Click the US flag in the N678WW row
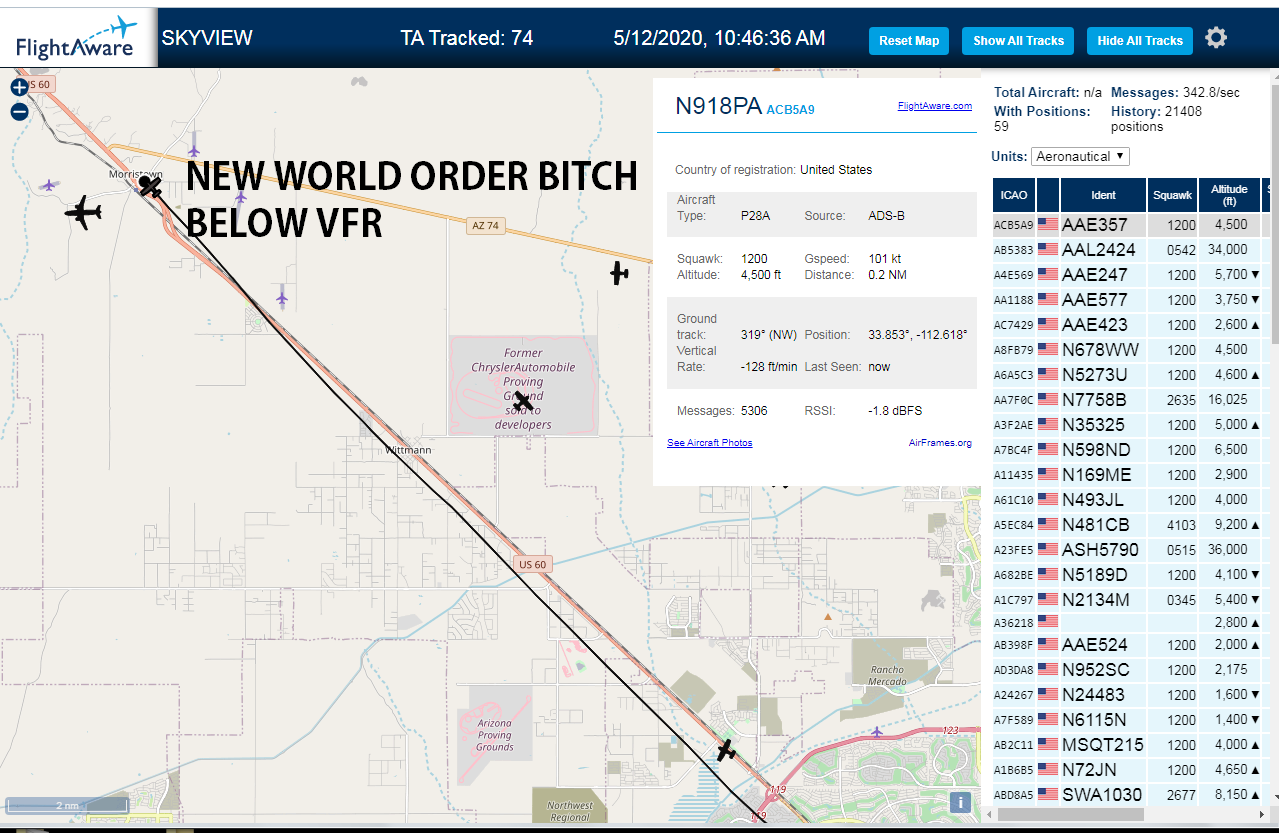 point(1048,350)
